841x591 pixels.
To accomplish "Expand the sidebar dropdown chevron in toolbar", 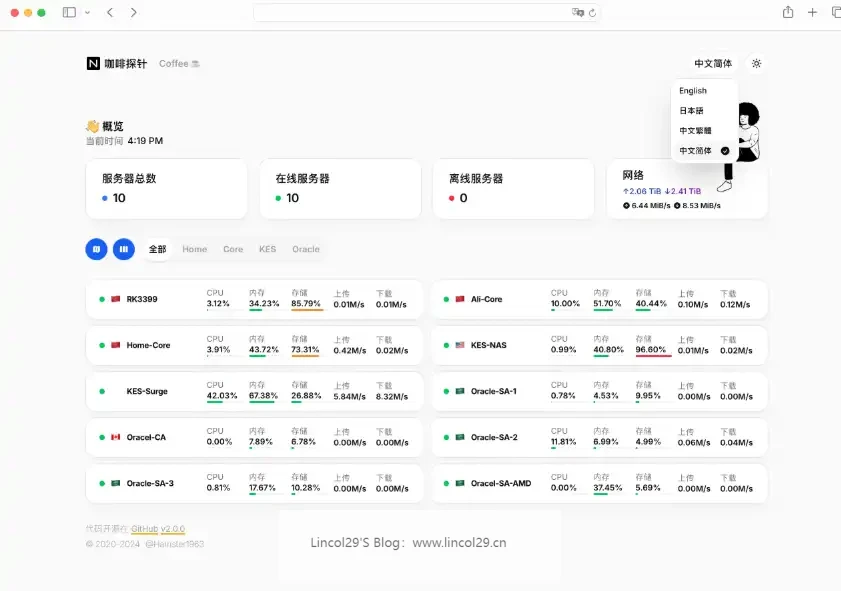I will pyautogui.click(x=87, y=13).
